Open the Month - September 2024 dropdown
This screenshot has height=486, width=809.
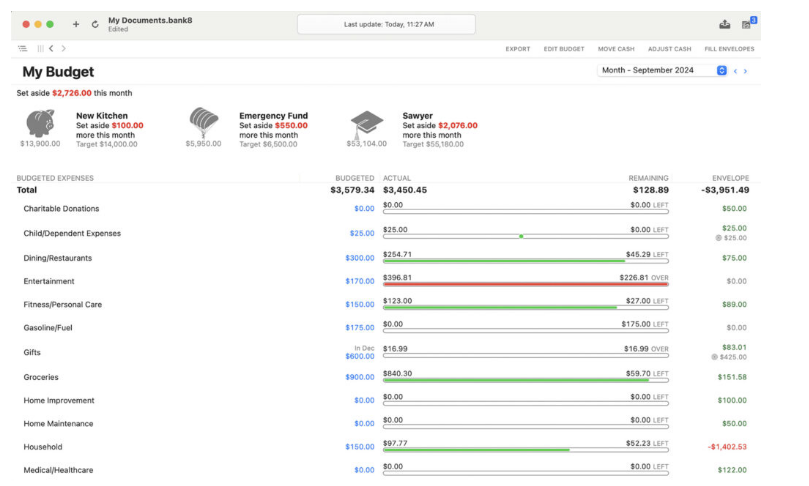(662, 71)
